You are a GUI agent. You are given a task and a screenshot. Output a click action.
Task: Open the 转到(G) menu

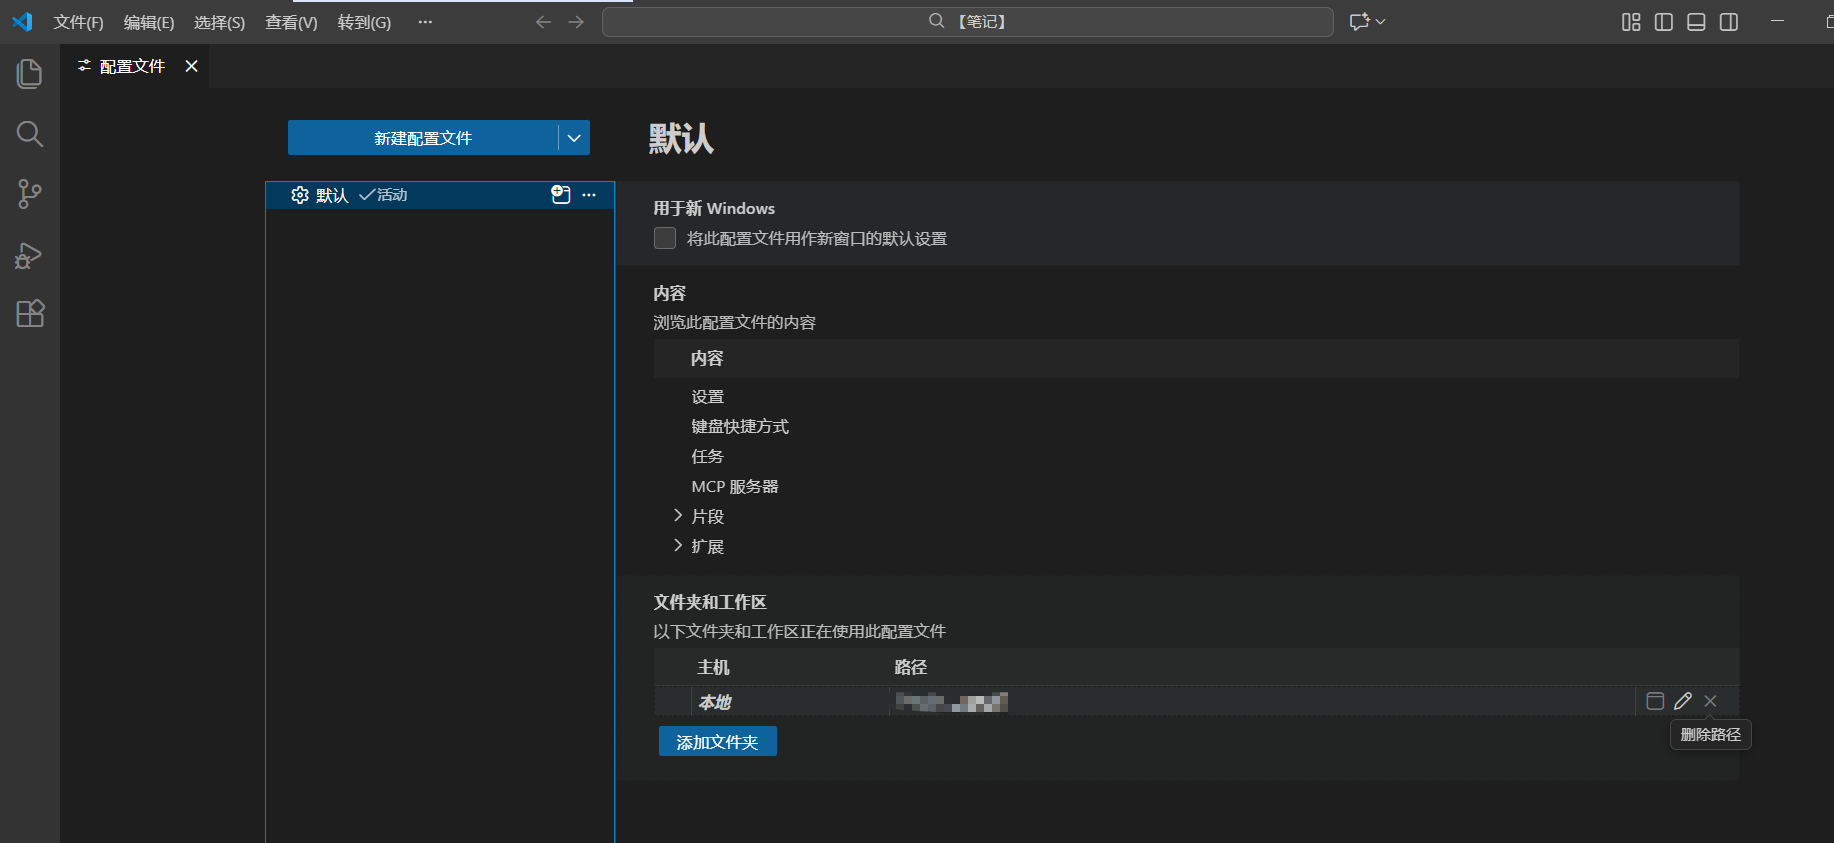click(364, 22)
